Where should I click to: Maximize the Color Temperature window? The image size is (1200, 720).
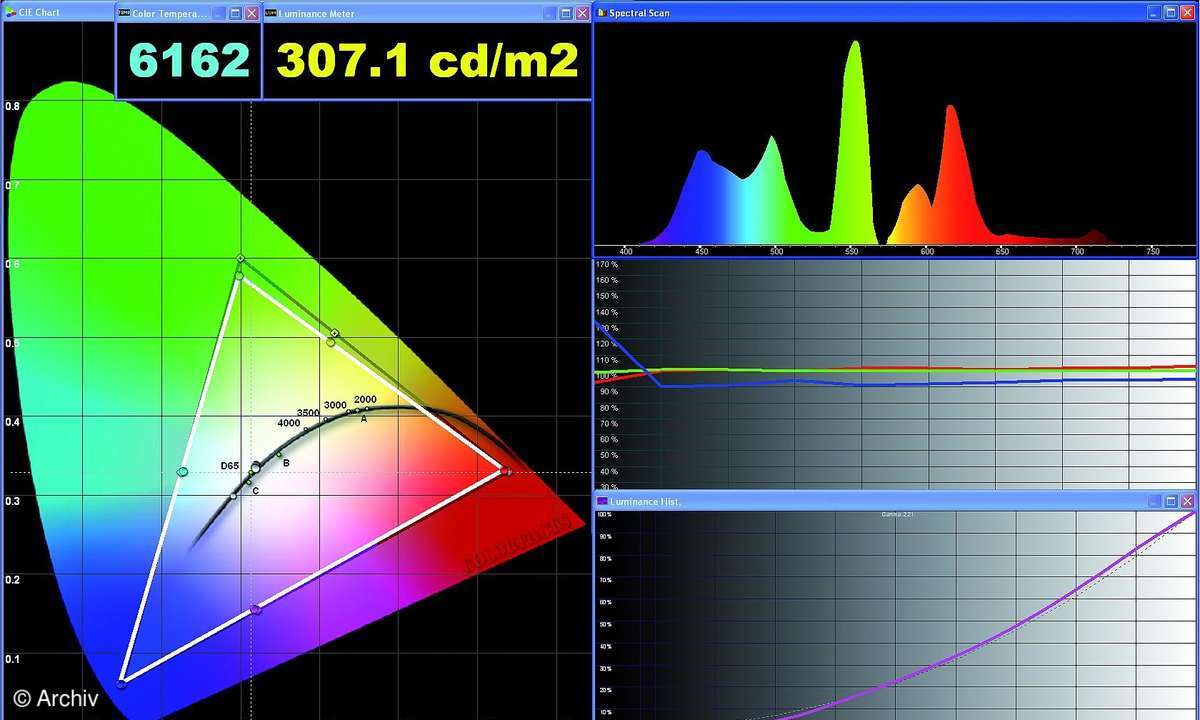point(235,14)
